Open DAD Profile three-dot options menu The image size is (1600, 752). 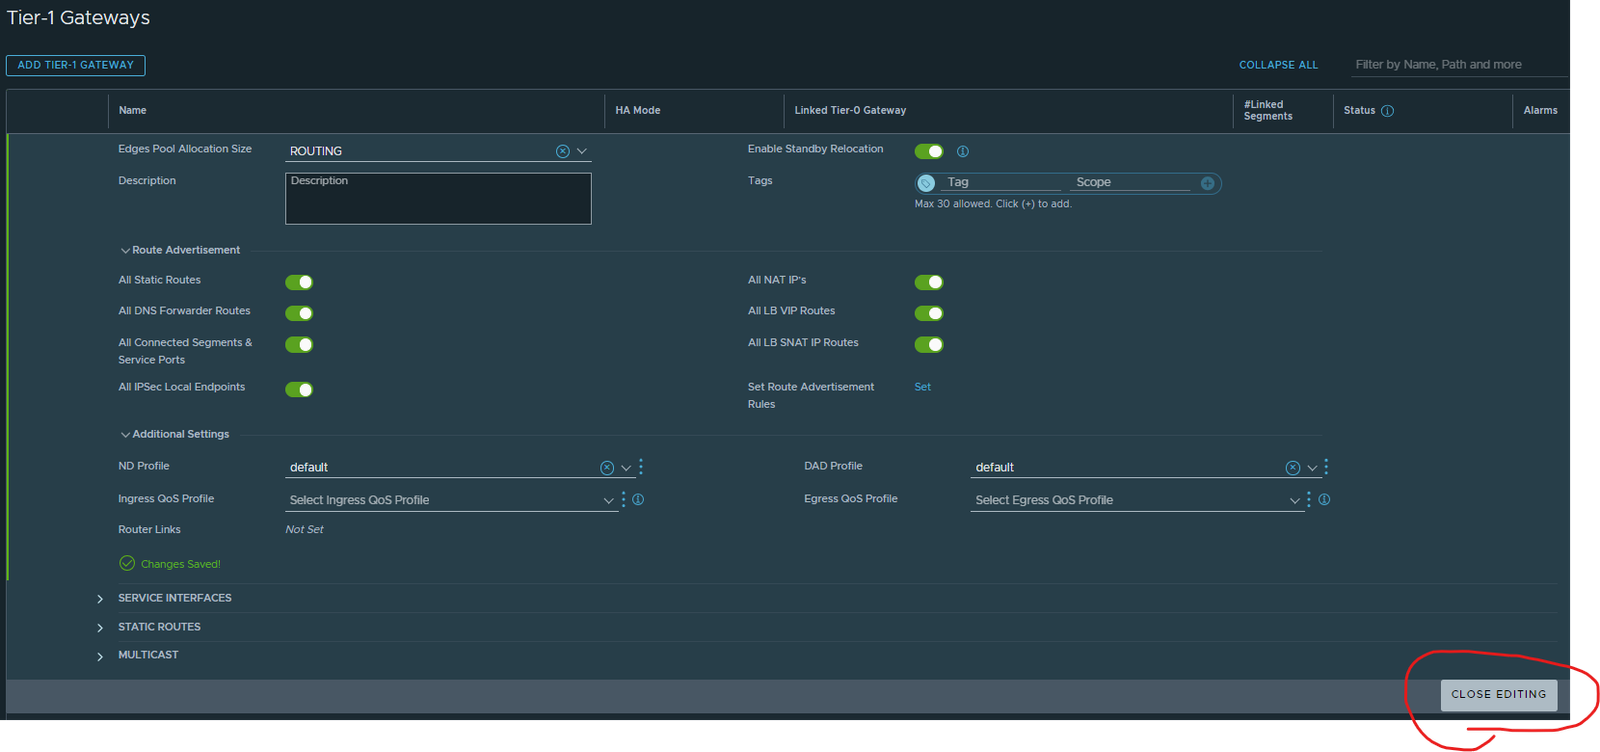[x=1326, y=467]
